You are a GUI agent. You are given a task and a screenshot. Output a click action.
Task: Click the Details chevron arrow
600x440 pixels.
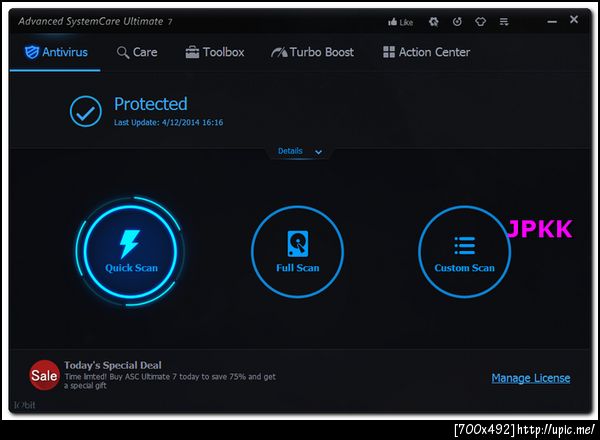tap(318, 152)
